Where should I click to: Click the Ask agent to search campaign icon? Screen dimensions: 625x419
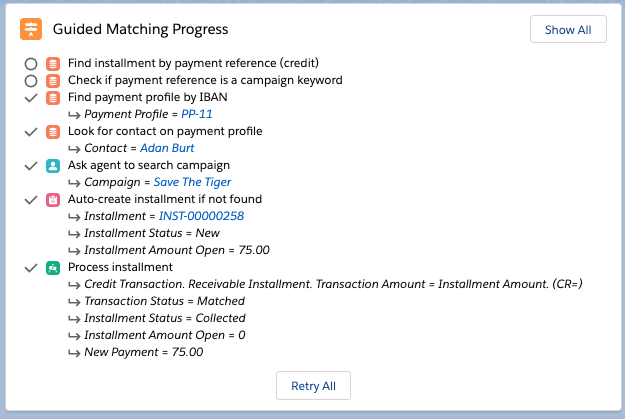coord(53,165)
